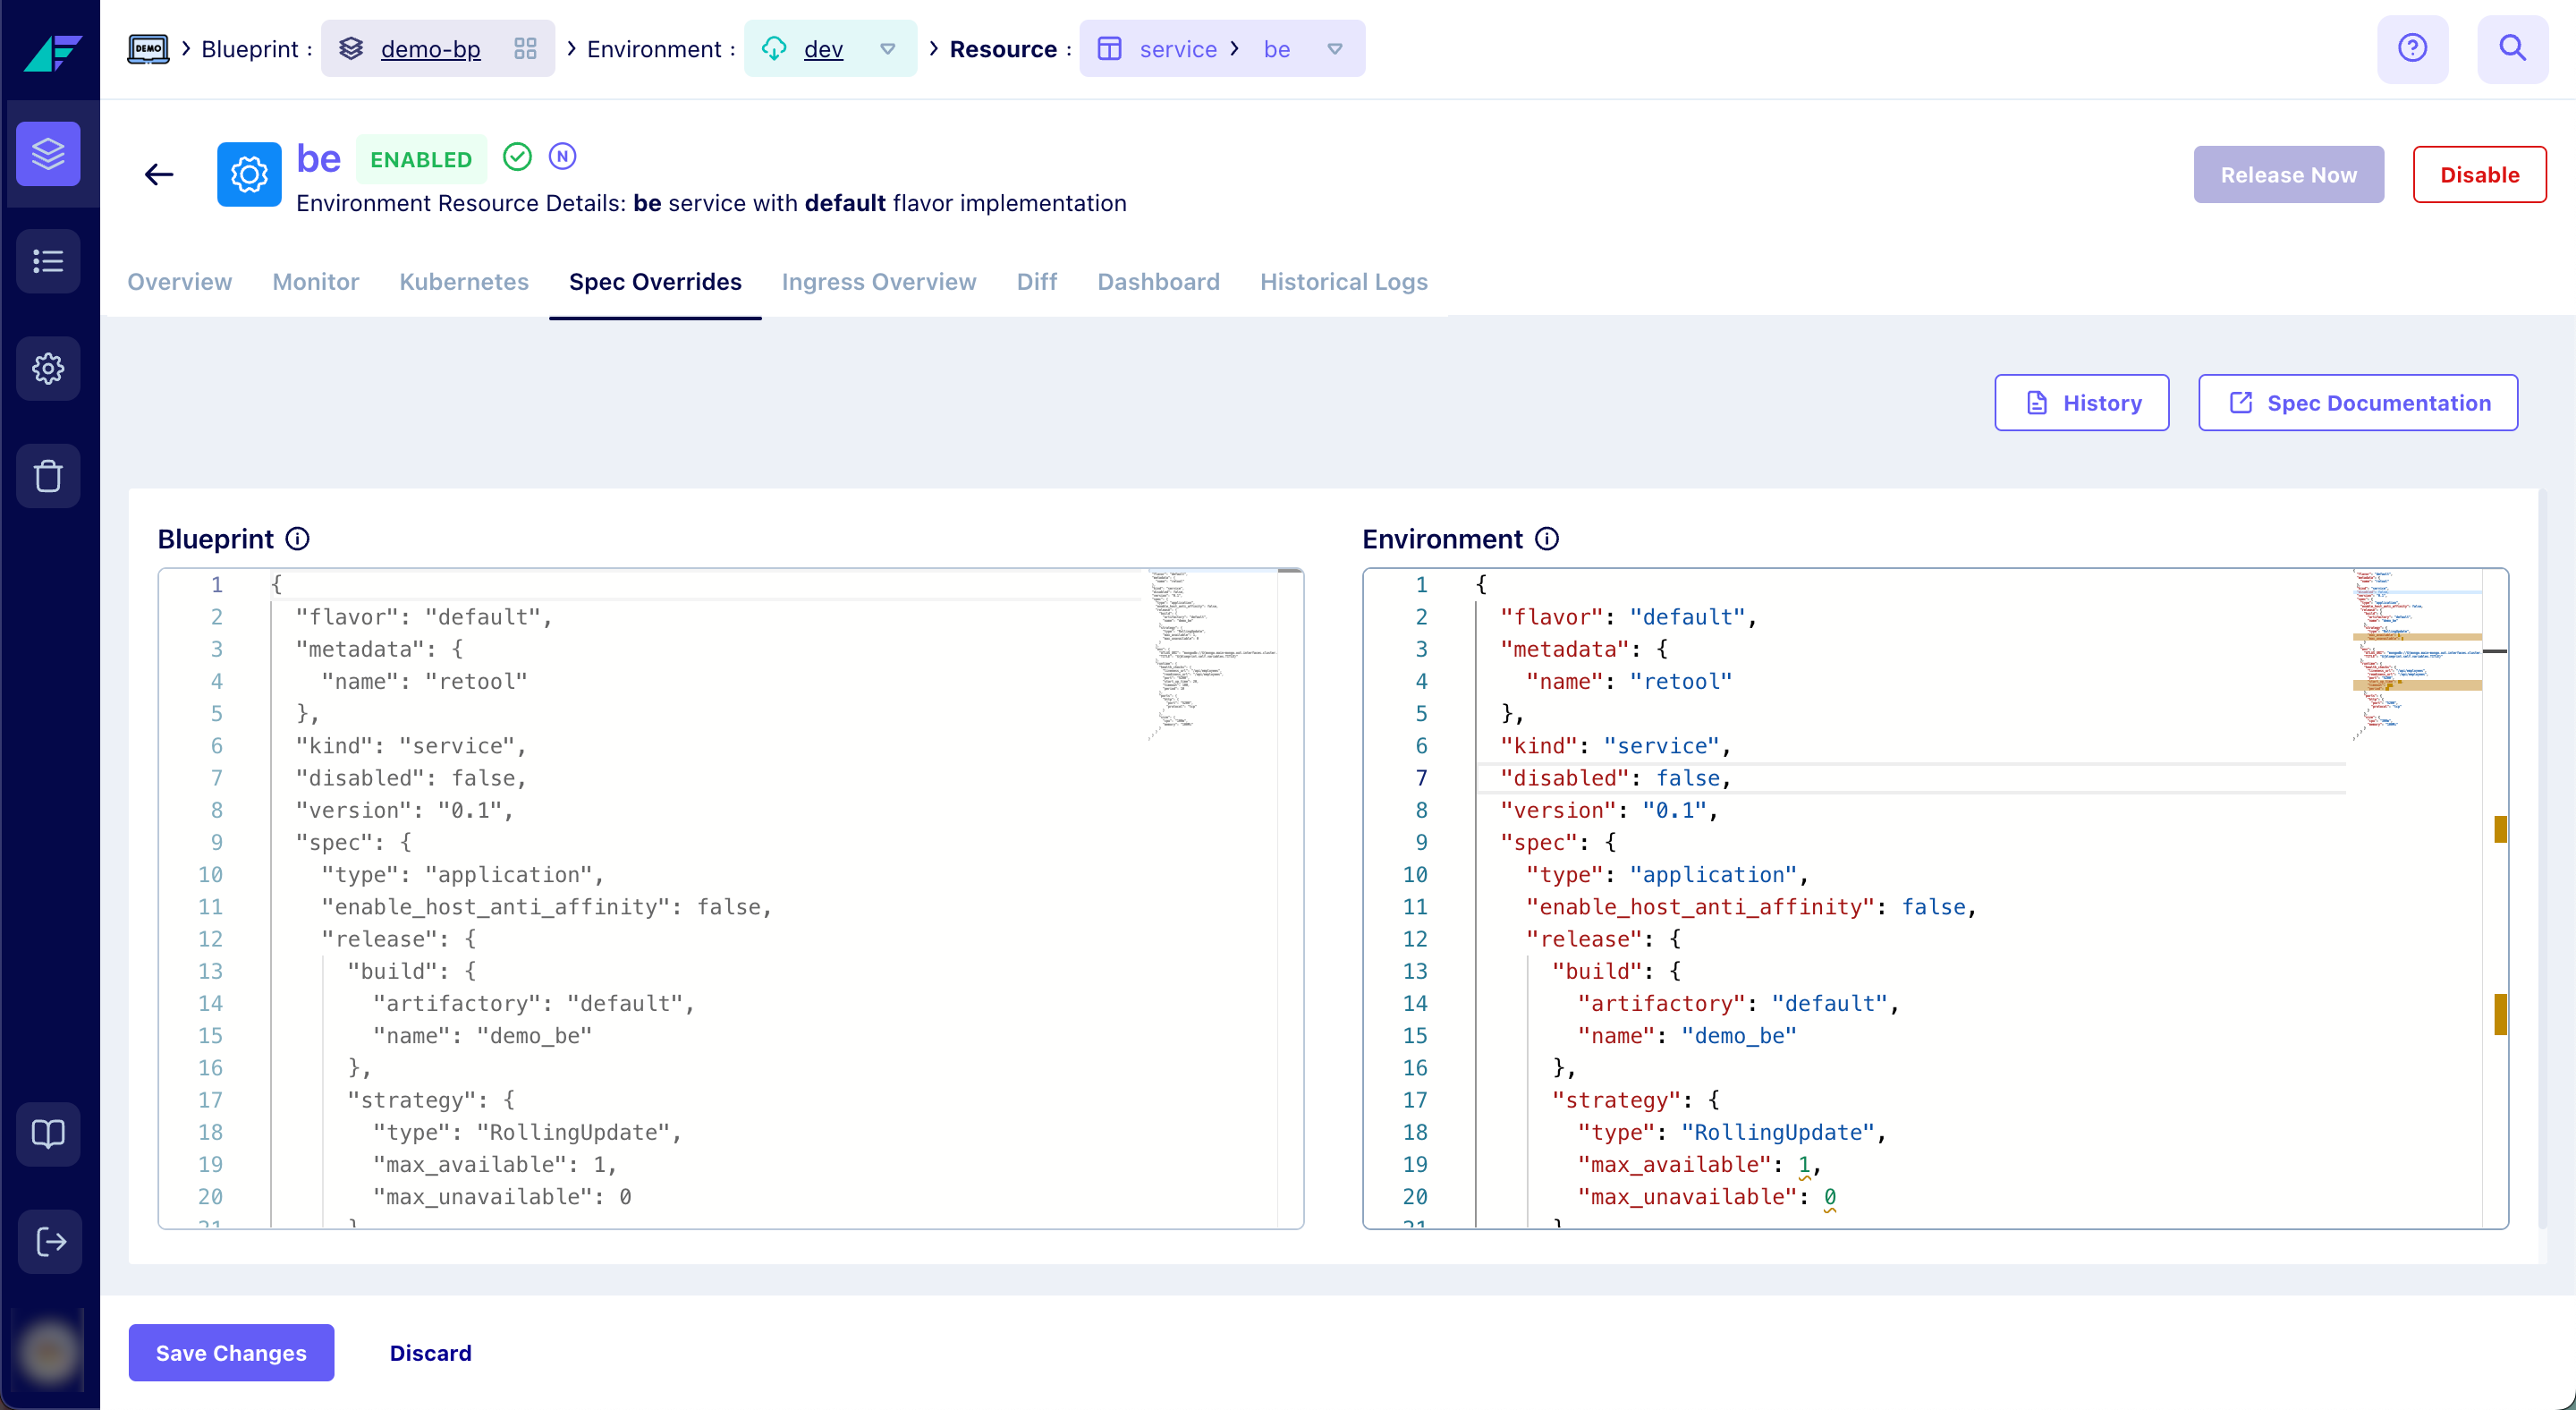Open Spec Documentation link

pyautogui.click(x=2358, y=403)
